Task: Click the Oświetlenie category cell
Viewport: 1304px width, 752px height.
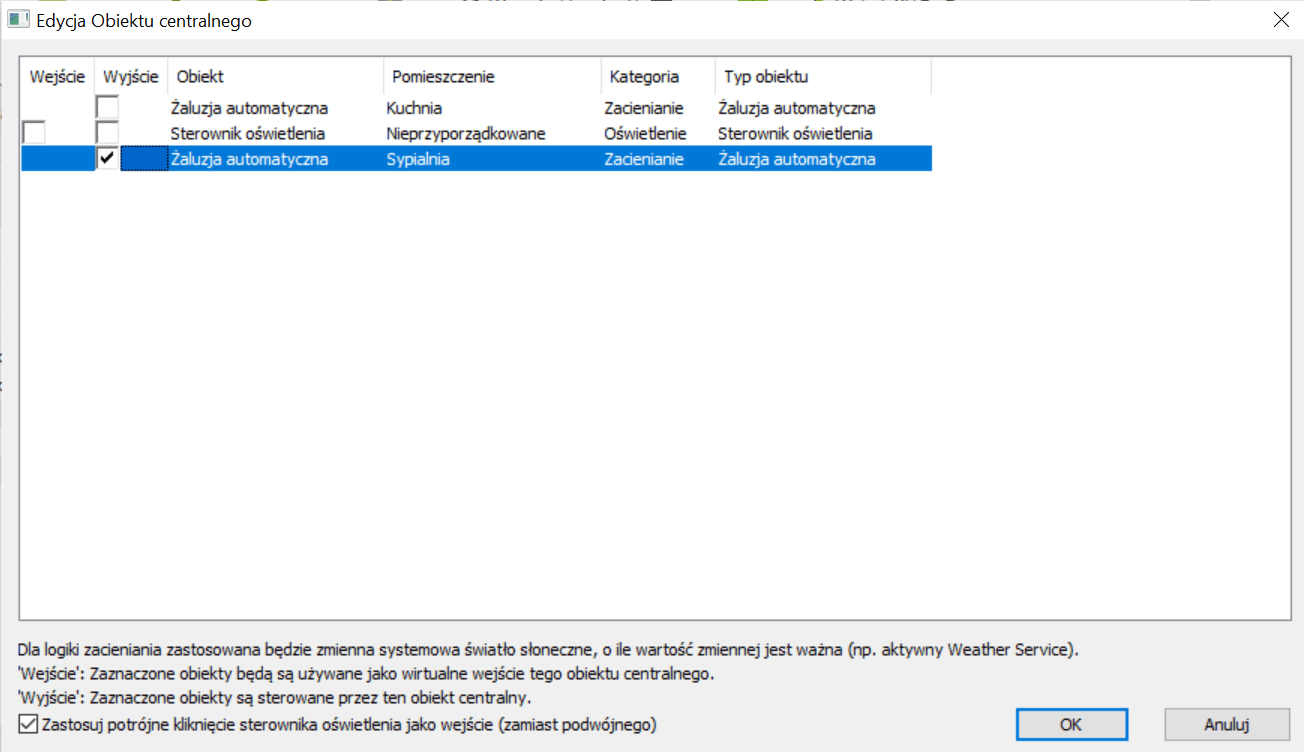Action: [645, 134]
